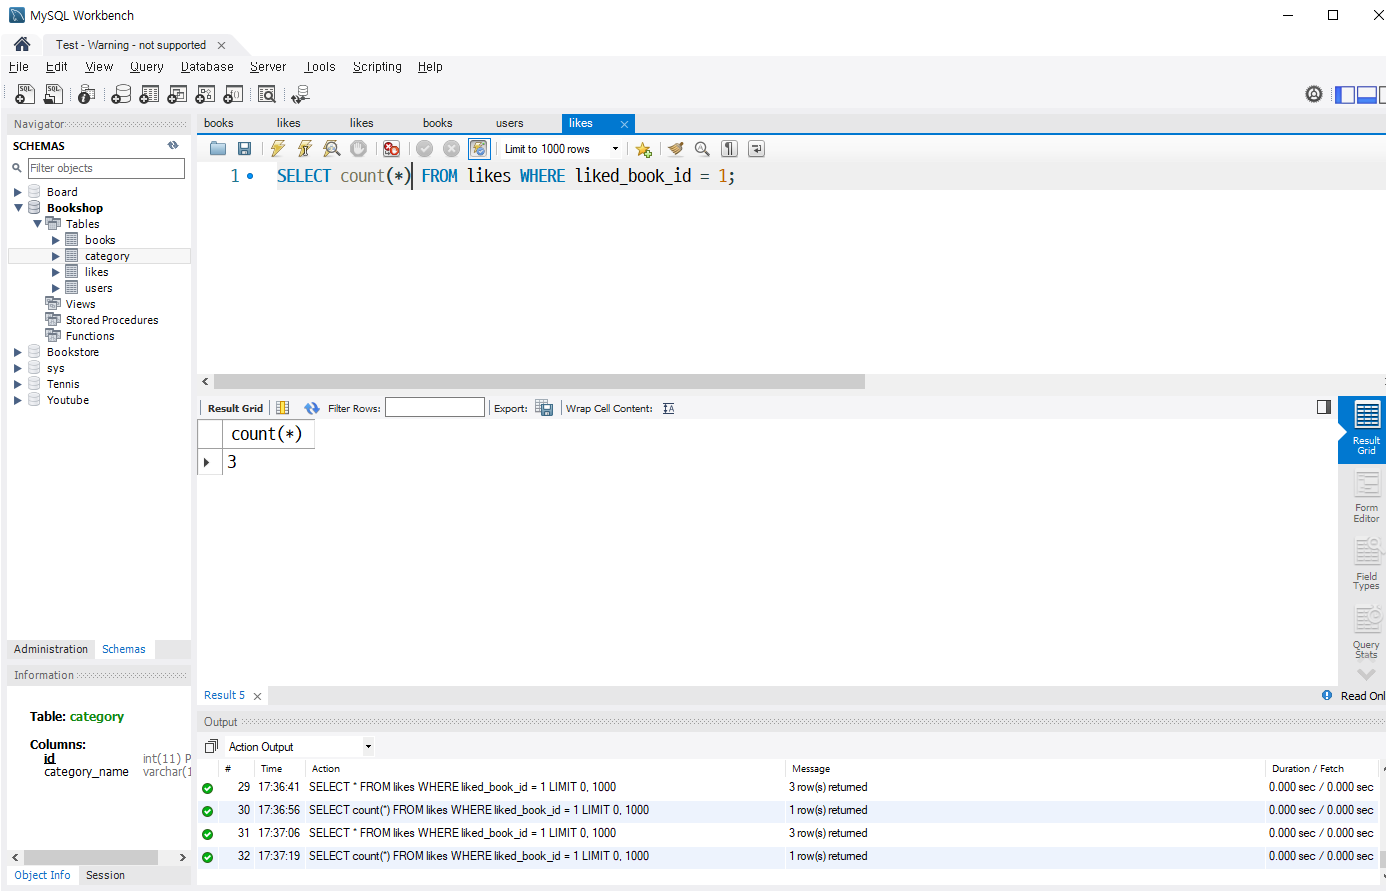Open the Limit to 1000 rows dropdown
The image size is (1386, 892).
(561, 149)
